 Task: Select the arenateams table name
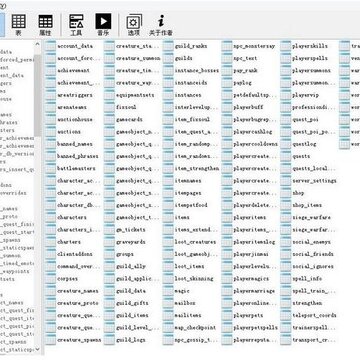tap(72, 107)
